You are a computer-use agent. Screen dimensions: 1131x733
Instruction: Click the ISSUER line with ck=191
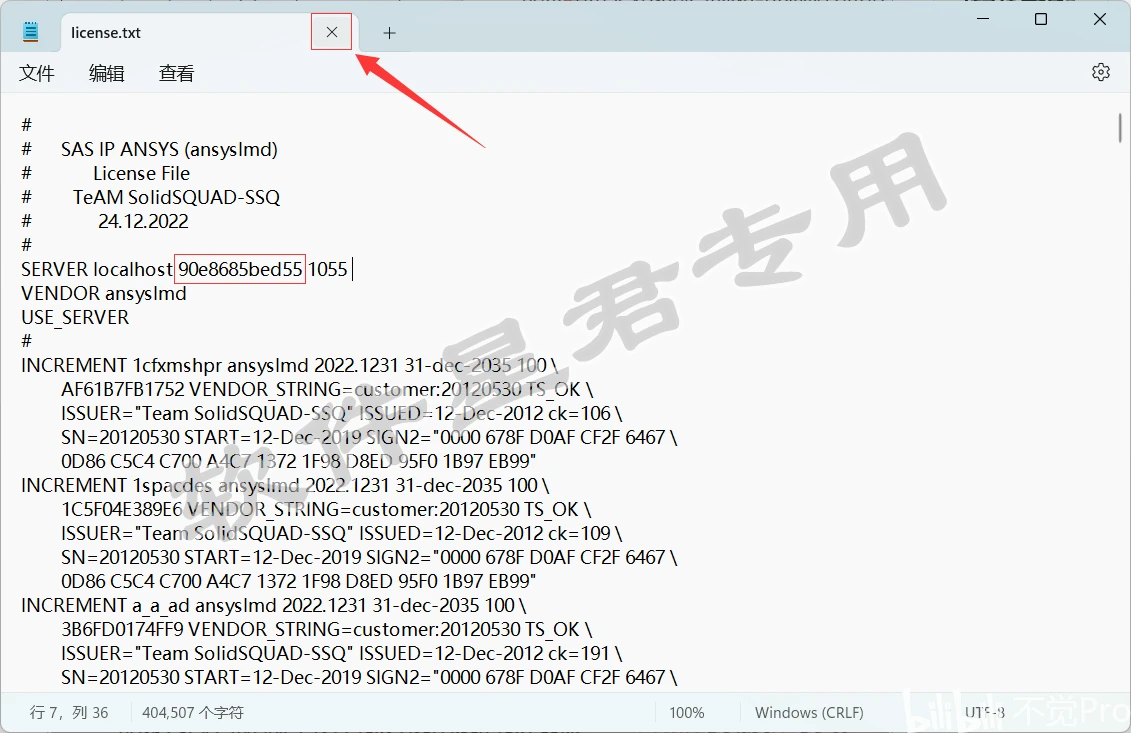click(x=341, y=653)
